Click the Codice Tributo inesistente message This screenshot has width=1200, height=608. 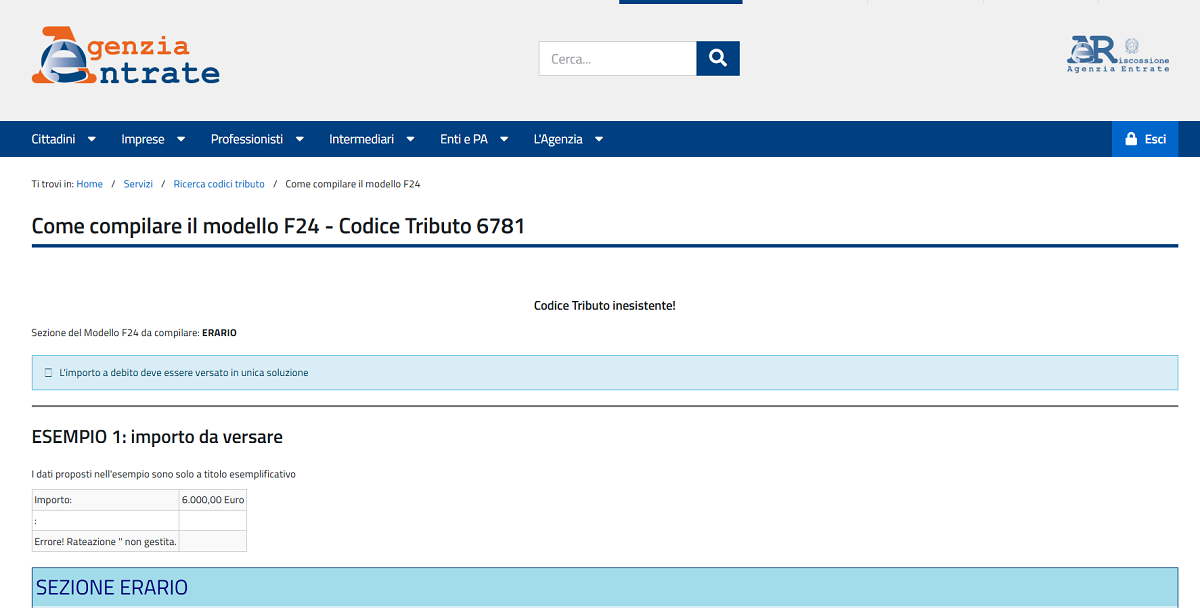605,305
